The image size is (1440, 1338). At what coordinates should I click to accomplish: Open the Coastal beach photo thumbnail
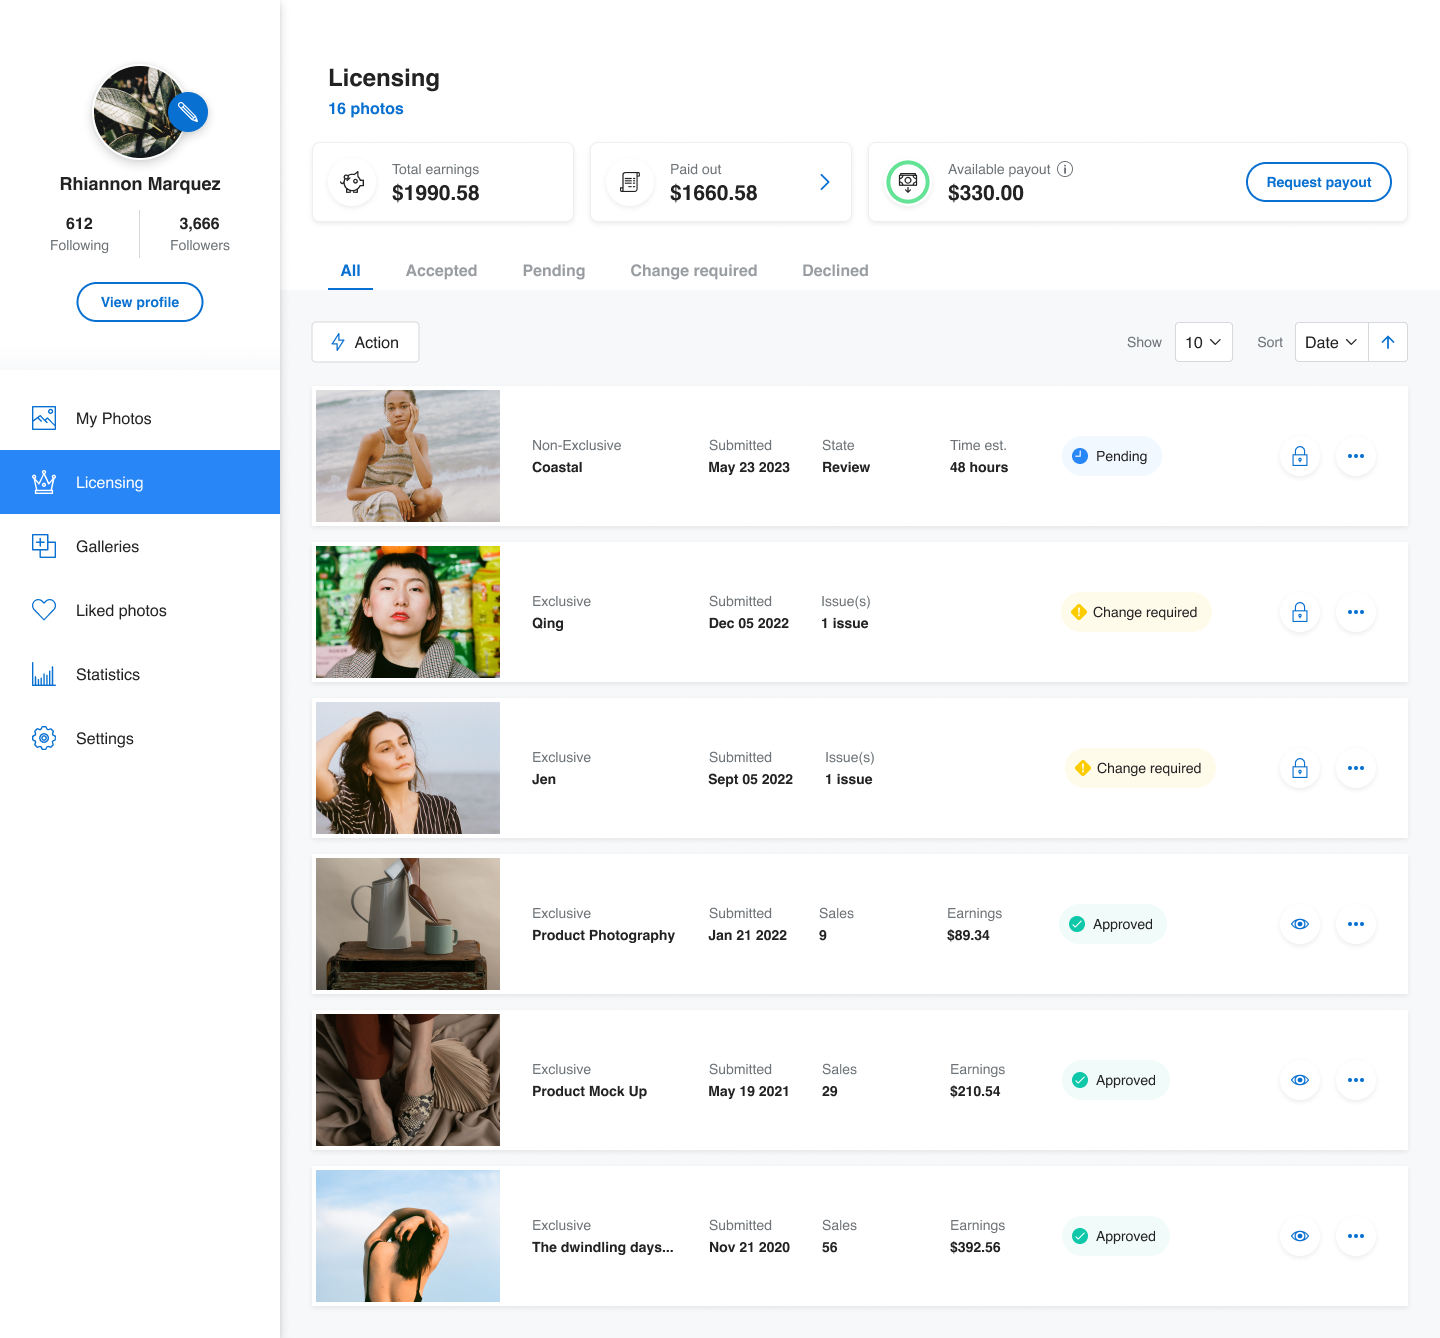coord(408,456)
